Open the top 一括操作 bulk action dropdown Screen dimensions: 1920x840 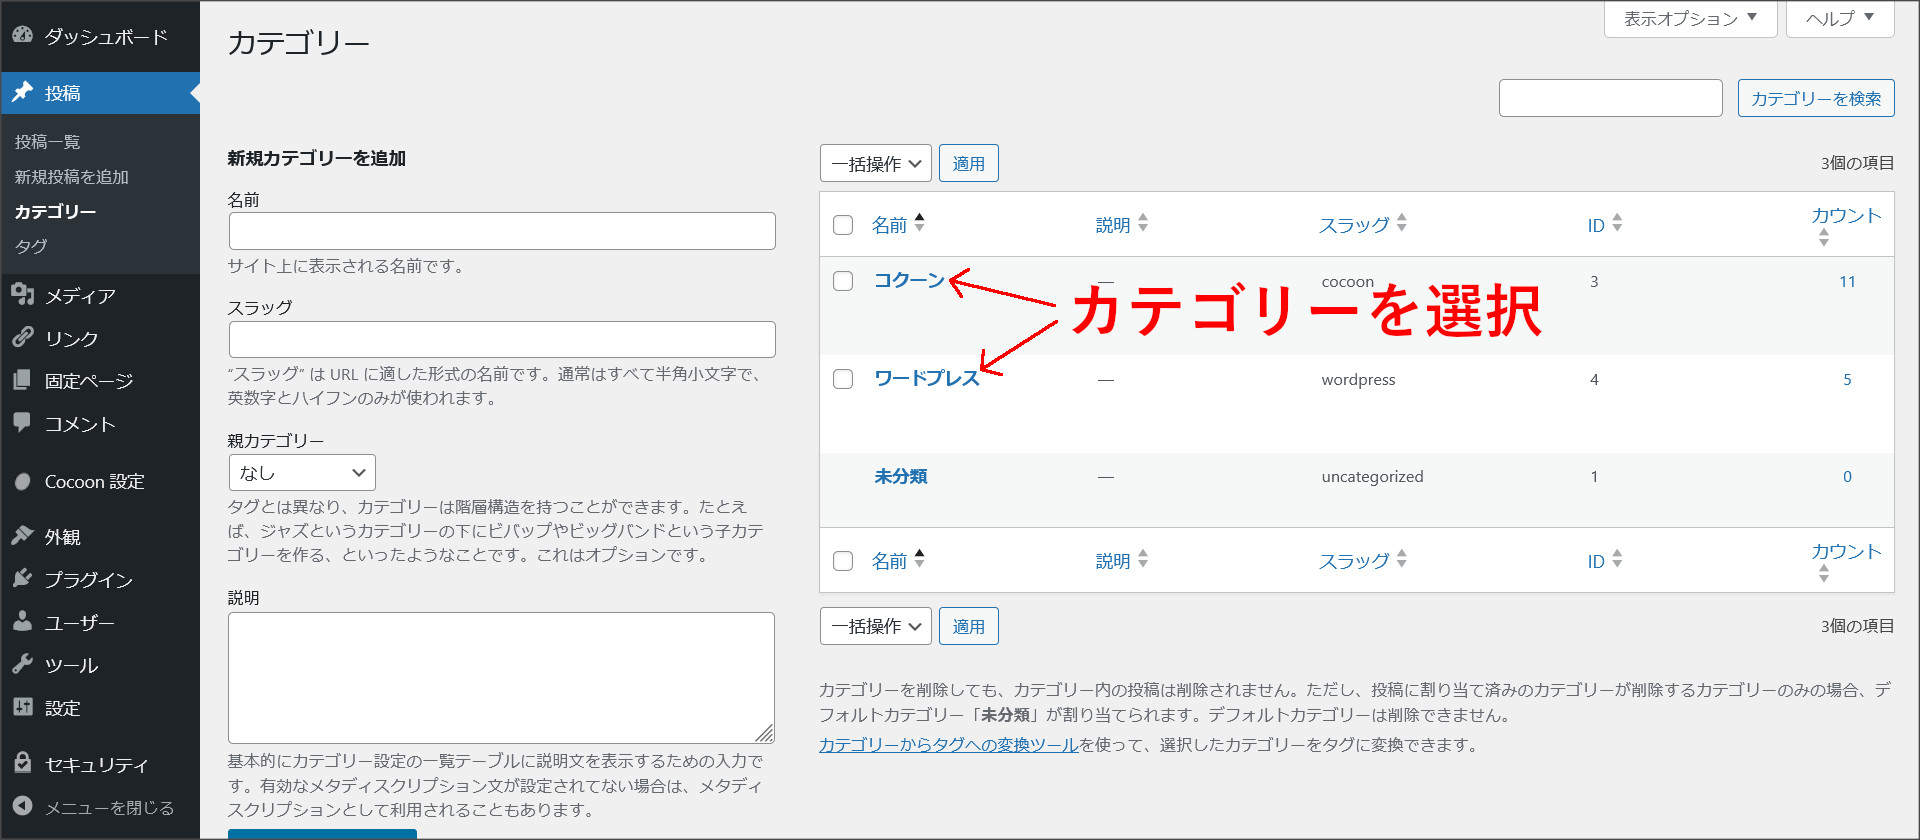(876, 163)
